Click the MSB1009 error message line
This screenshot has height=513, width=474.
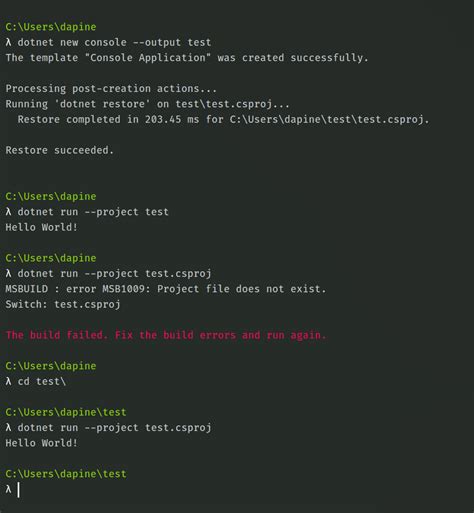point(166,289)
